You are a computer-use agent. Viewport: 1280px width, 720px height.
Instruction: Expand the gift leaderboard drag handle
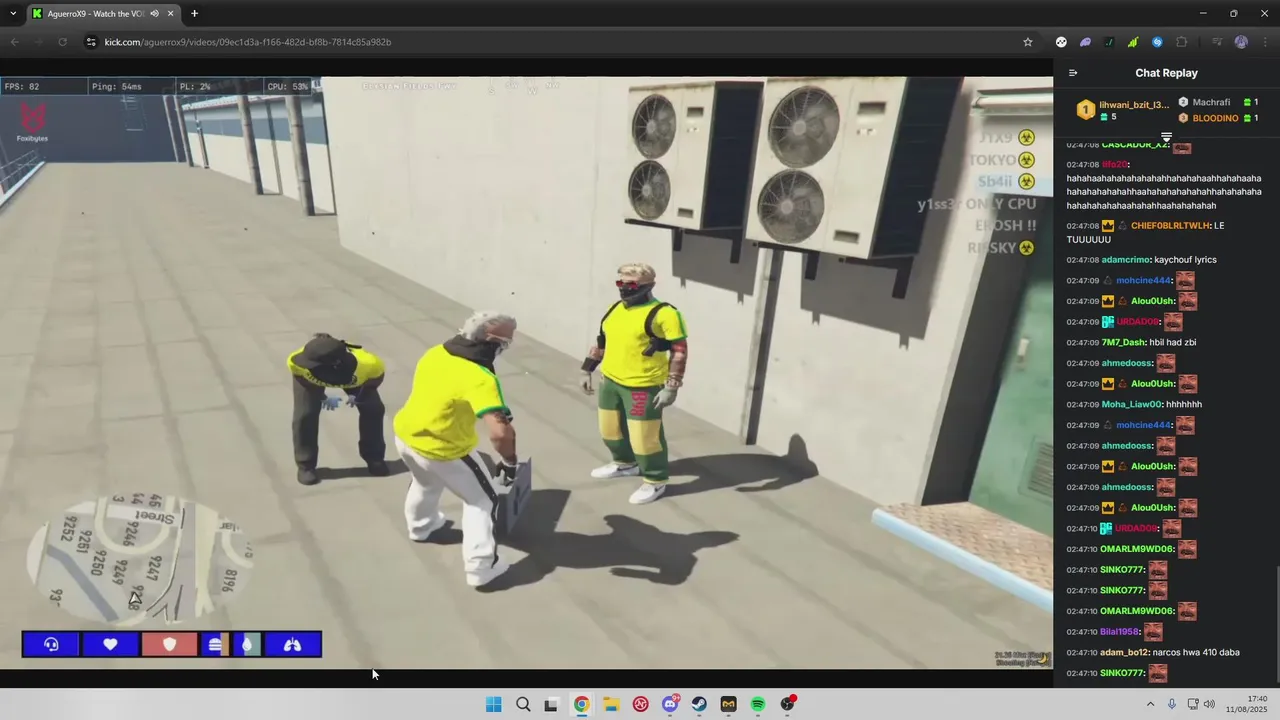[x=1166, y=137]
